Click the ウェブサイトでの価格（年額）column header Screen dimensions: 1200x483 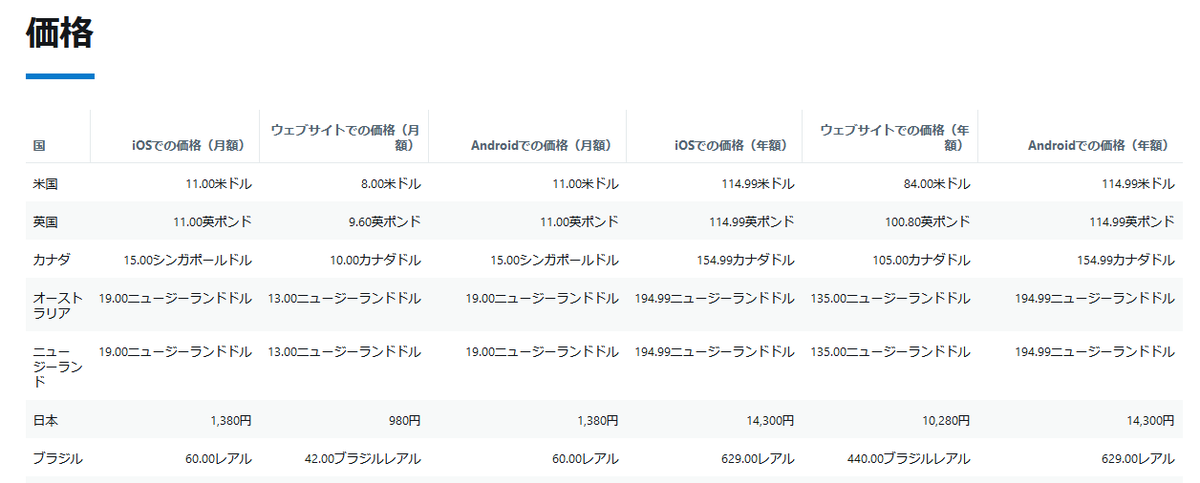point(895,138)
